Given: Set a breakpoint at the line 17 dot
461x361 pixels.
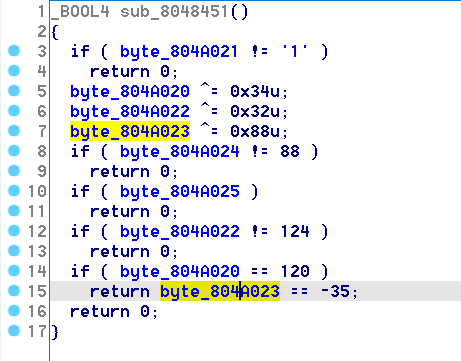Looking at the screenshot, I should tap(14, 331).
